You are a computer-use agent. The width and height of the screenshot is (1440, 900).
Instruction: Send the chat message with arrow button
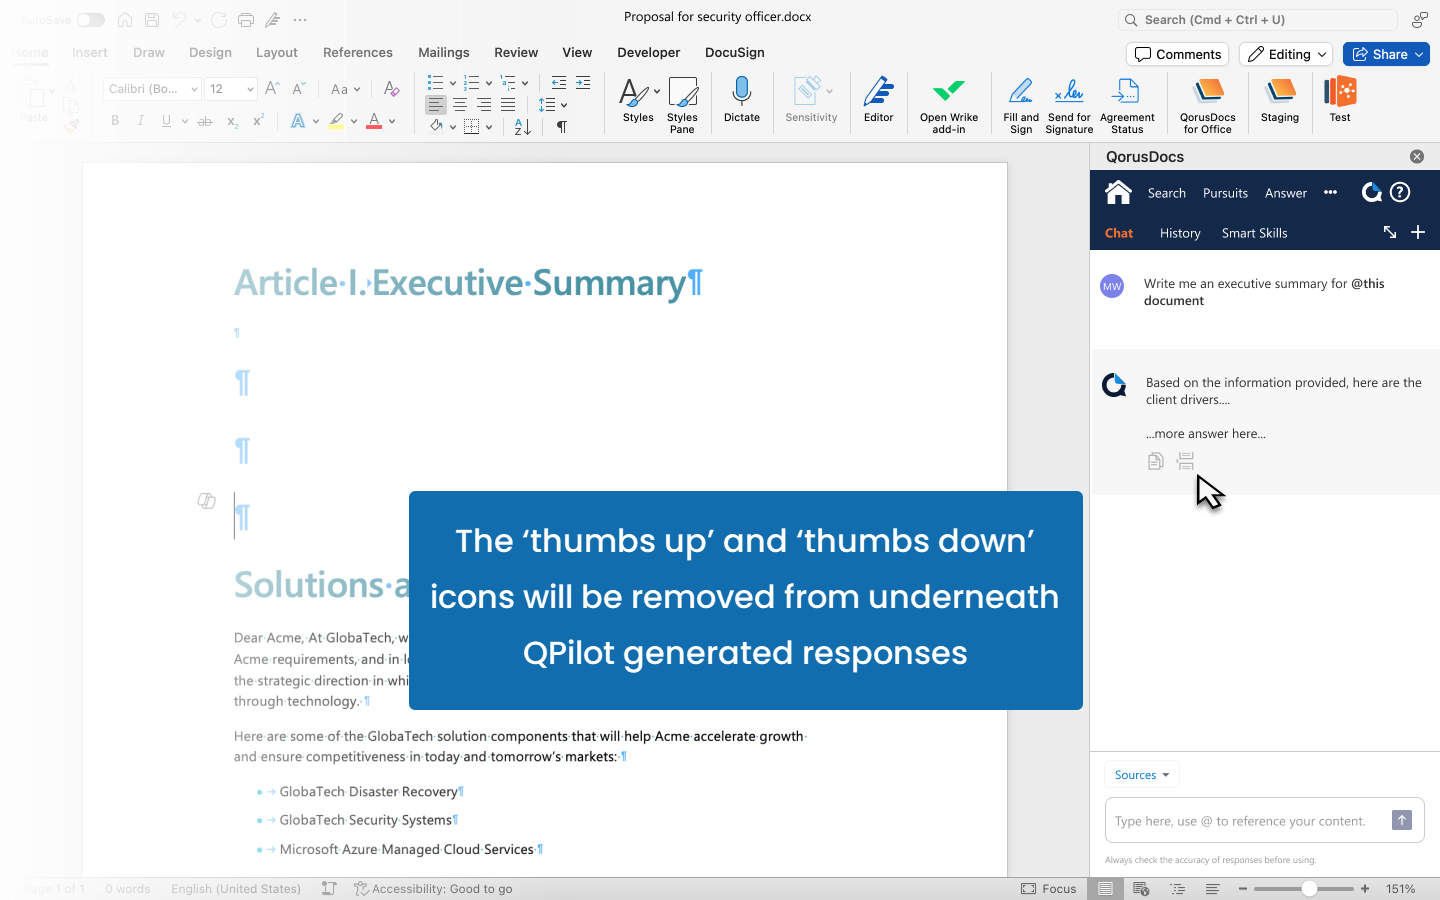pyautogui.click(x=1402, y=820)
